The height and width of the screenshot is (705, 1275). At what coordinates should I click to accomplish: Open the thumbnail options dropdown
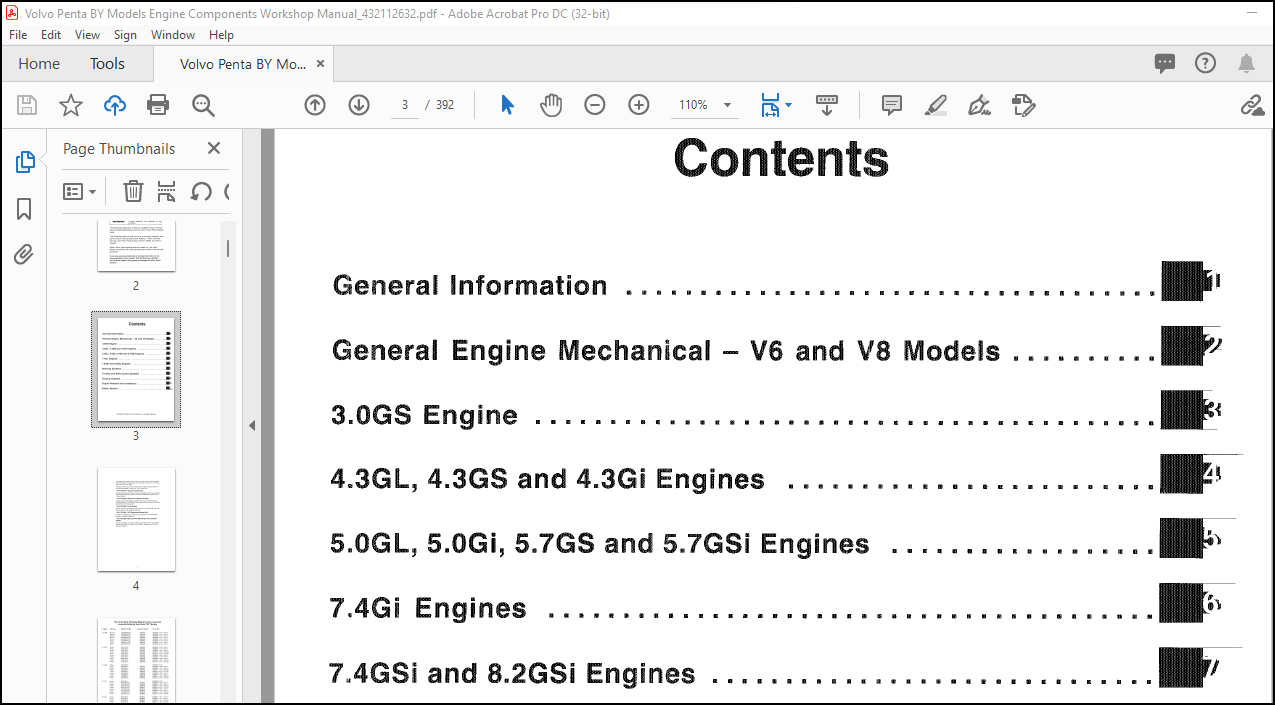click(x=80, y=191)
